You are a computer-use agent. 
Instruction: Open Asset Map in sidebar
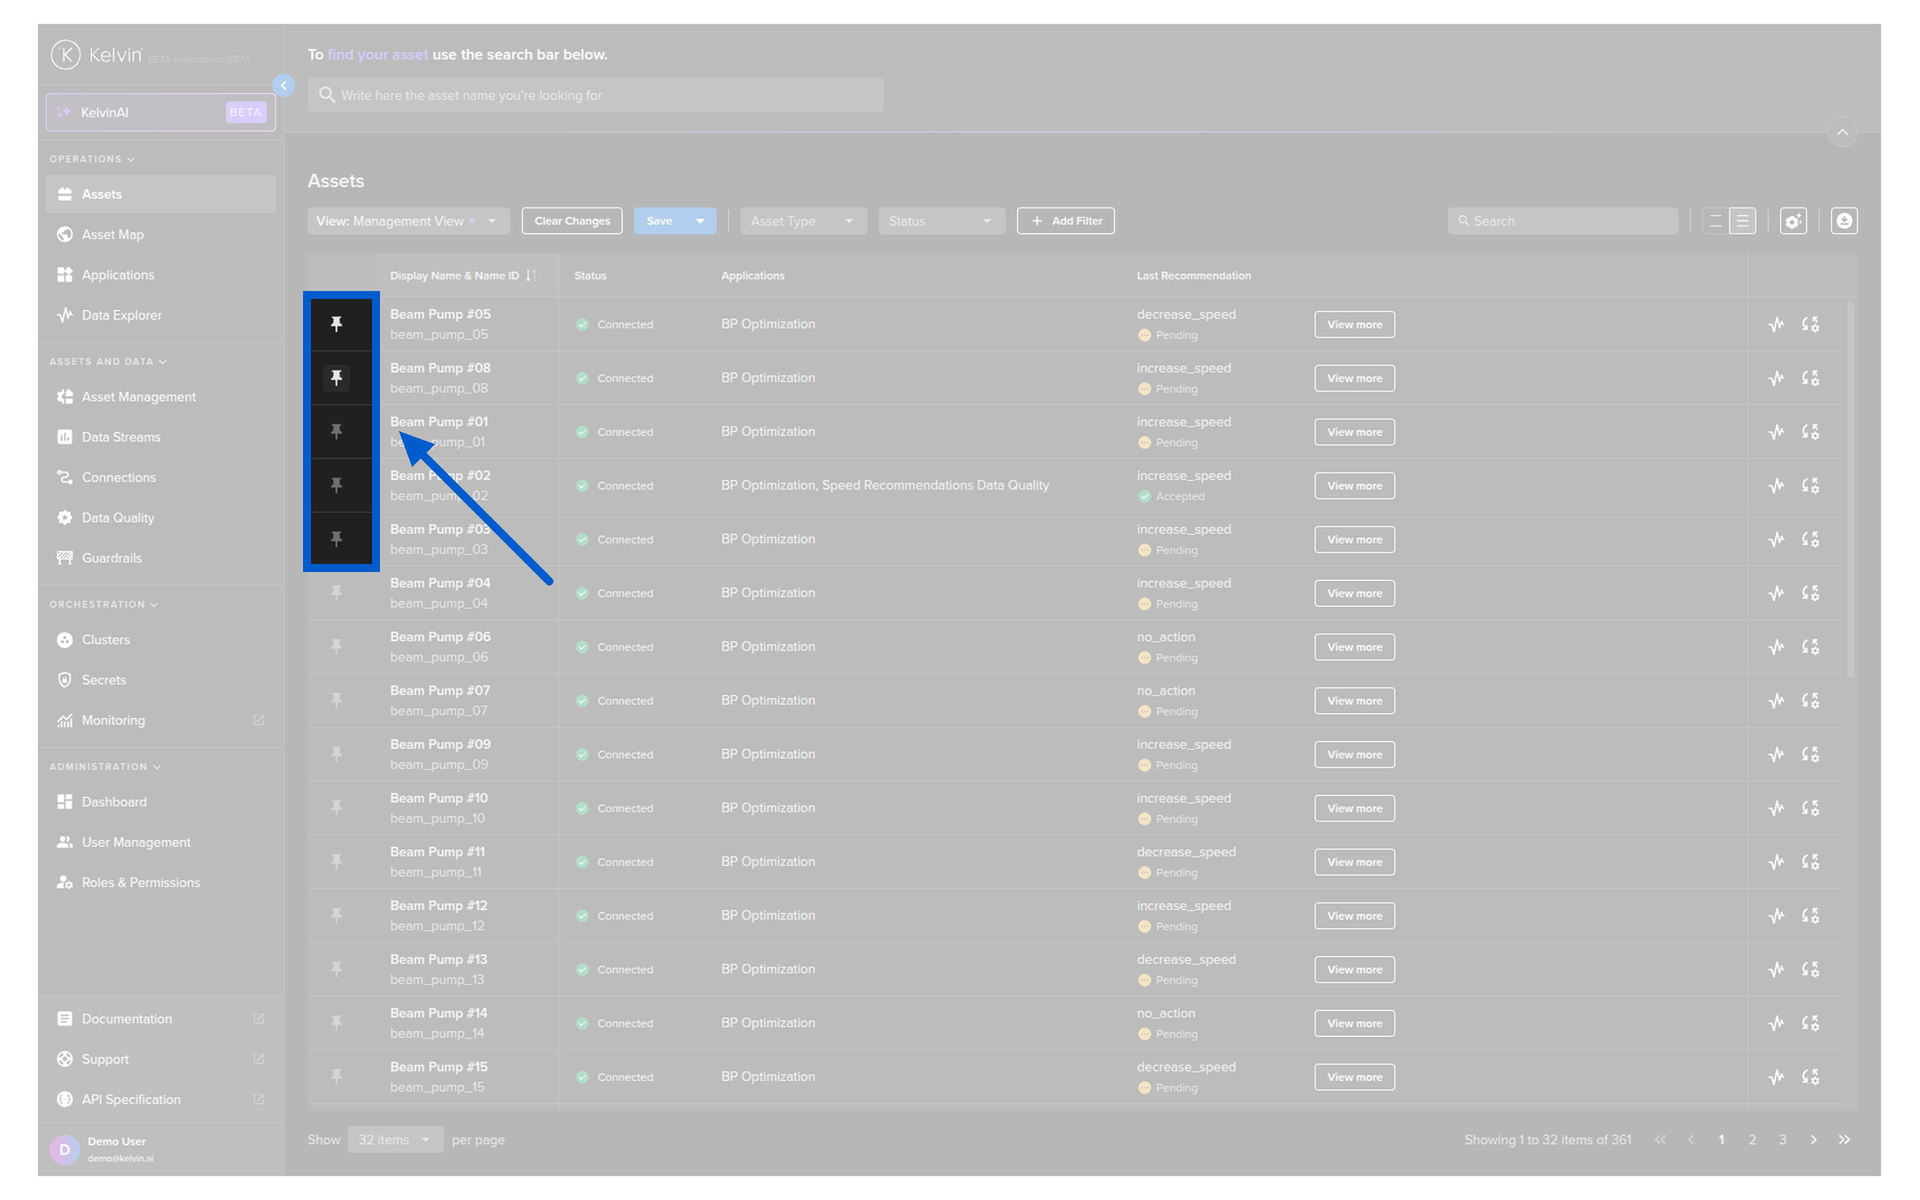click(113, 235)
